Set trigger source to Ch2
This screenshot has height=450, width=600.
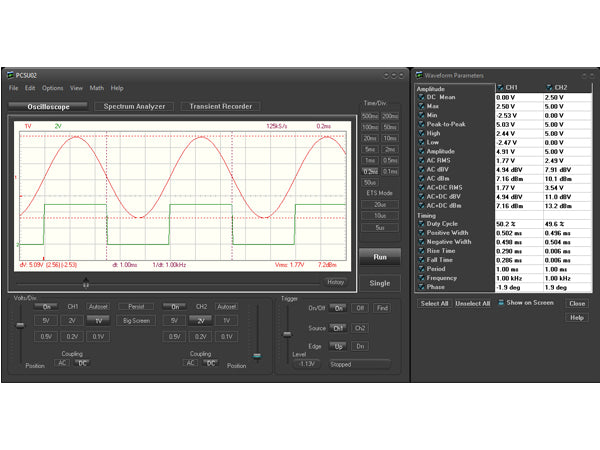tap(360, 328)
